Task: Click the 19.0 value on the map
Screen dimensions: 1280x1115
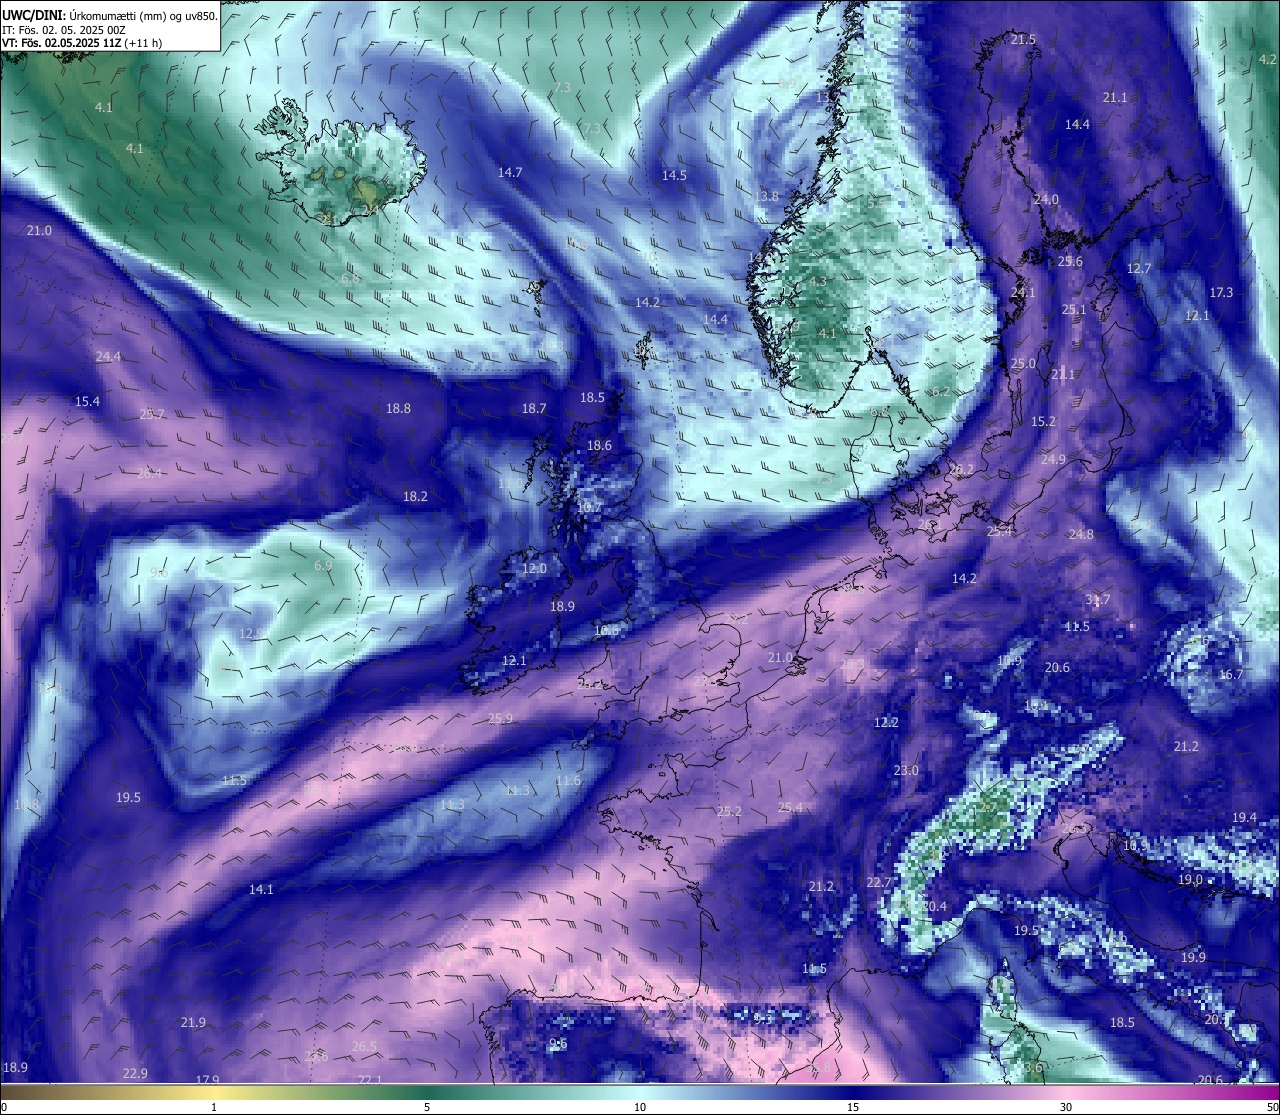Action: click(1190, 880)
